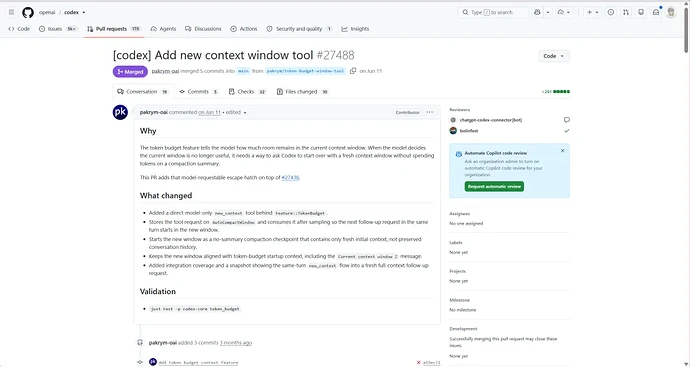Open pakrym-oai comment author link

(154, 112)
